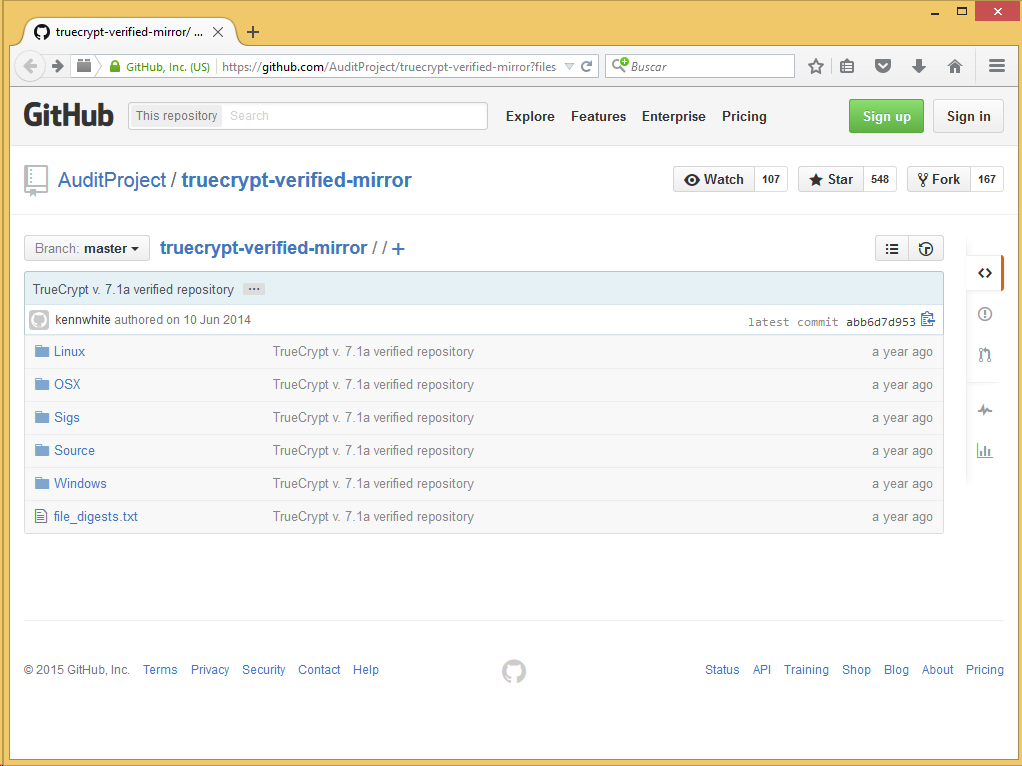
Task: Open the URL bar history dropdown arrow
Action: click(569, 66)
